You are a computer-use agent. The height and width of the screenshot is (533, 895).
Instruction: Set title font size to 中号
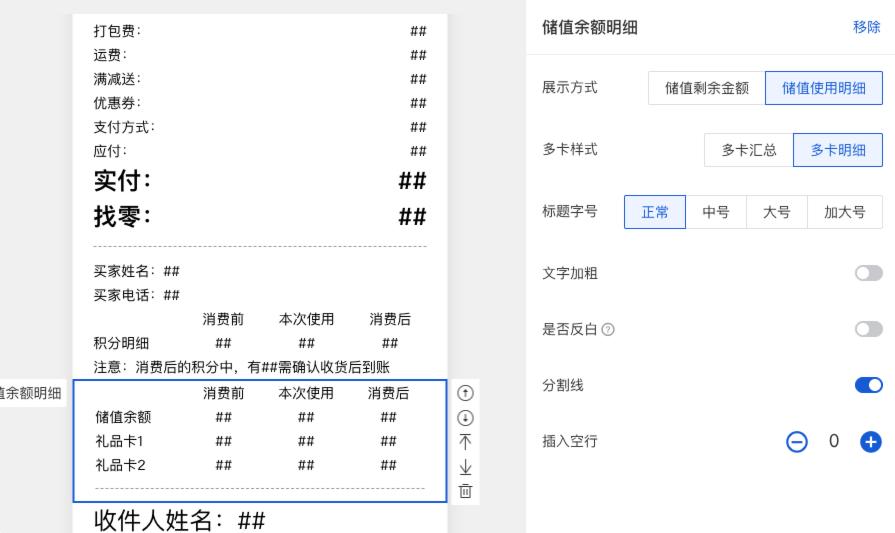[716, 212]
